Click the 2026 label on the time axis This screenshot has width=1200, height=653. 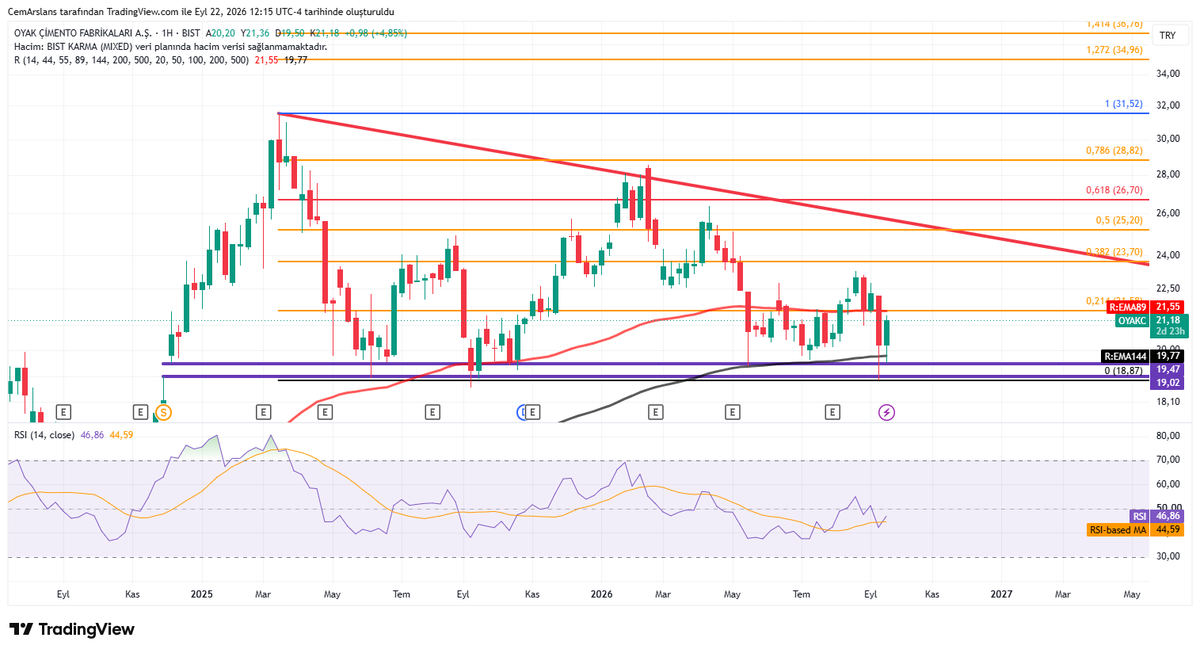[x=601, y=593]
